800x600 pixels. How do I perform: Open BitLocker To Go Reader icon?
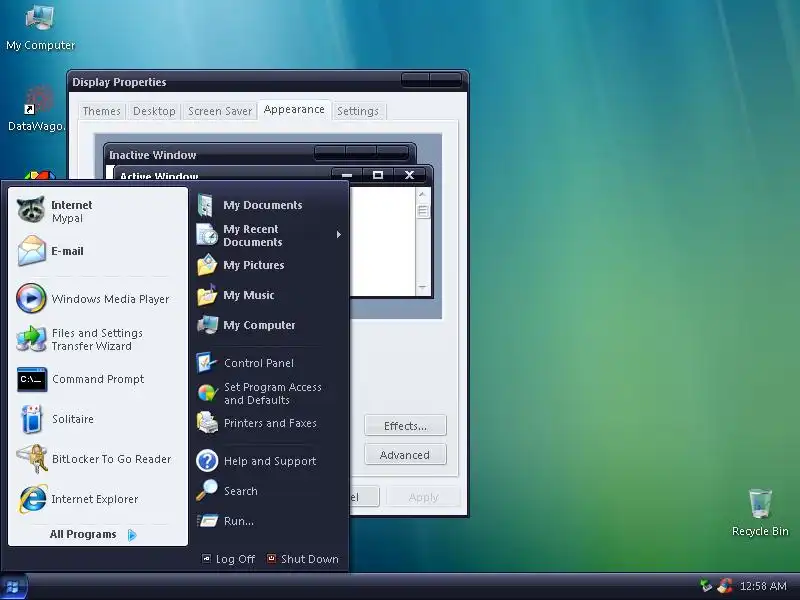coord(32,459)
